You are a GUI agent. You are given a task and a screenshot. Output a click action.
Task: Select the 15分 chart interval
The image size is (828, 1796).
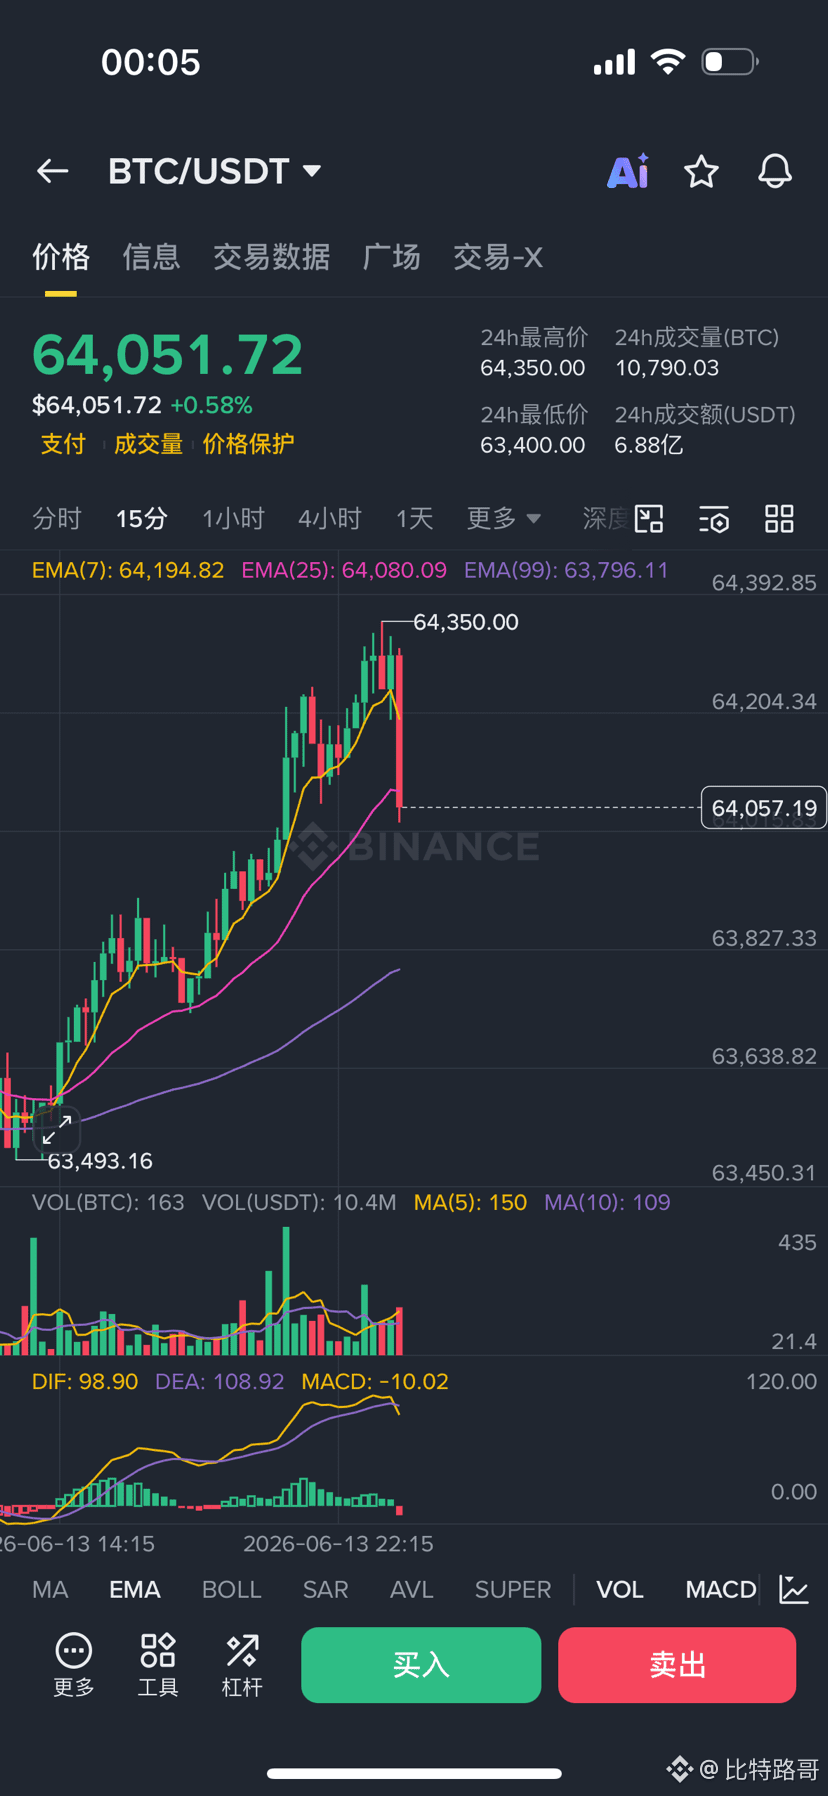click(141, 518)
